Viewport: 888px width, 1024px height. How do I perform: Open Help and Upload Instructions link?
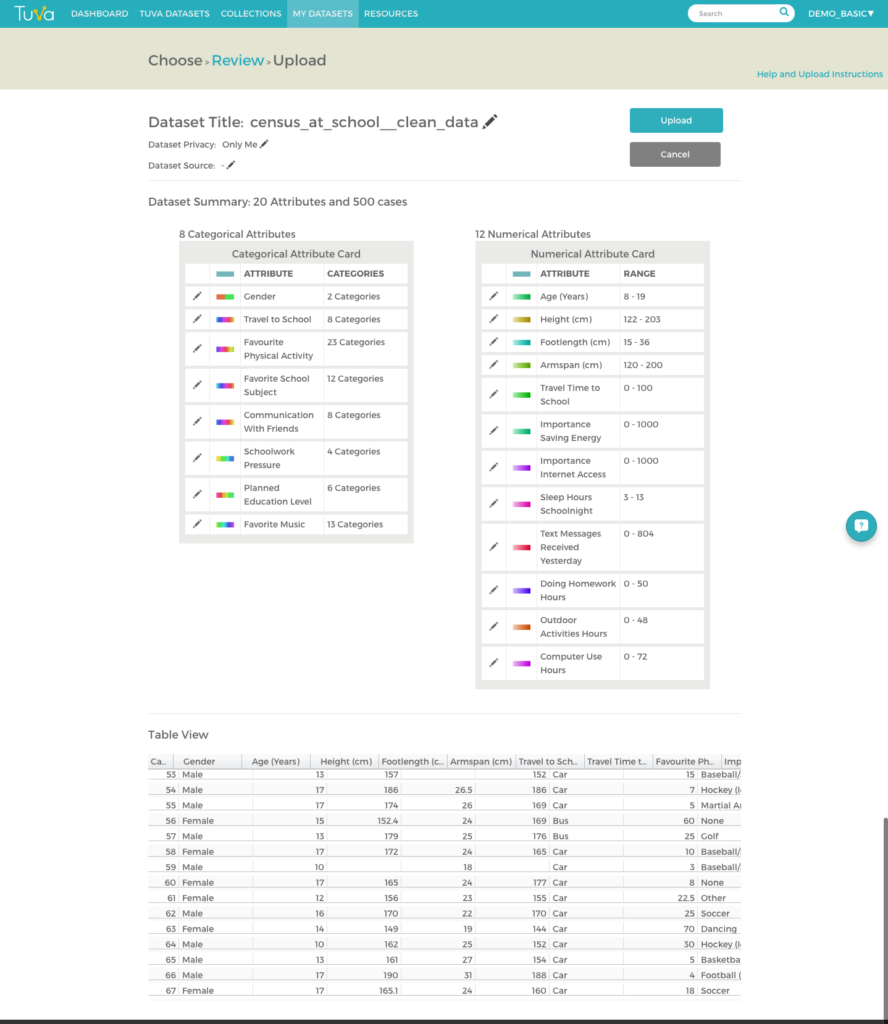point(819,74)
